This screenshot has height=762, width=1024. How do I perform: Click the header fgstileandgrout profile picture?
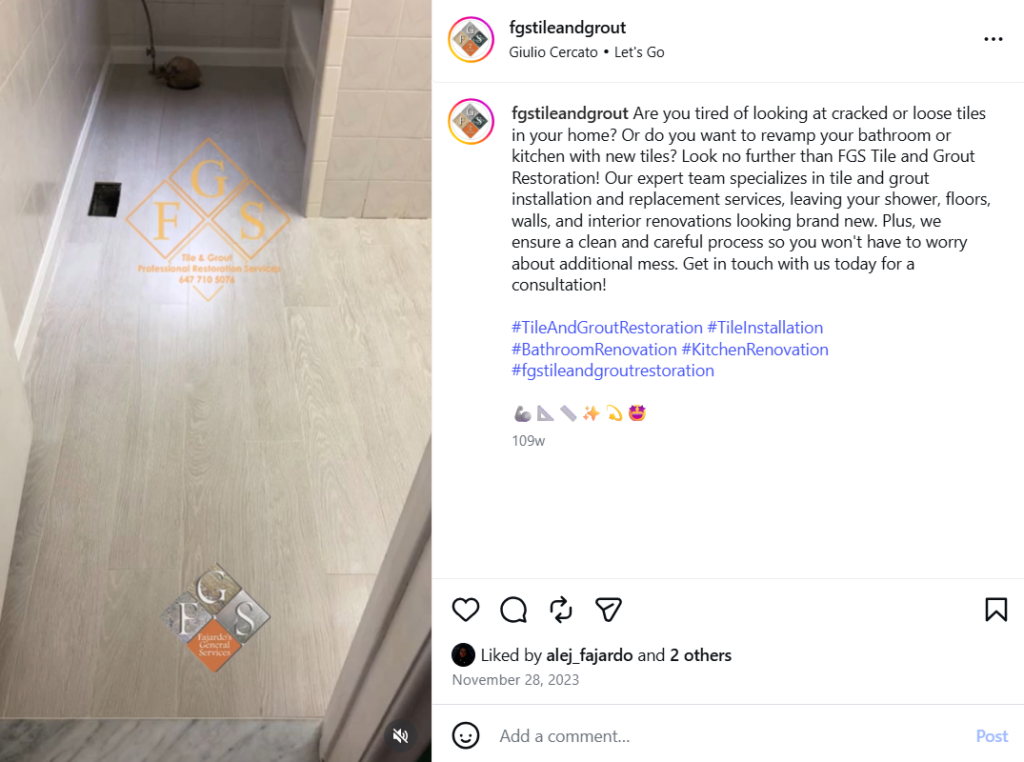[471, 40]
